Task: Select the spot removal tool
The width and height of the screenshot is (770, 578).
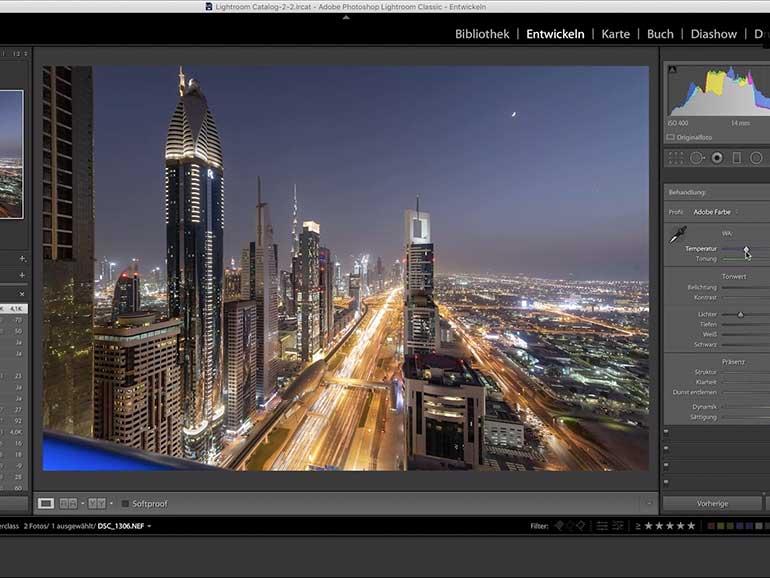Action: [697, 158]
